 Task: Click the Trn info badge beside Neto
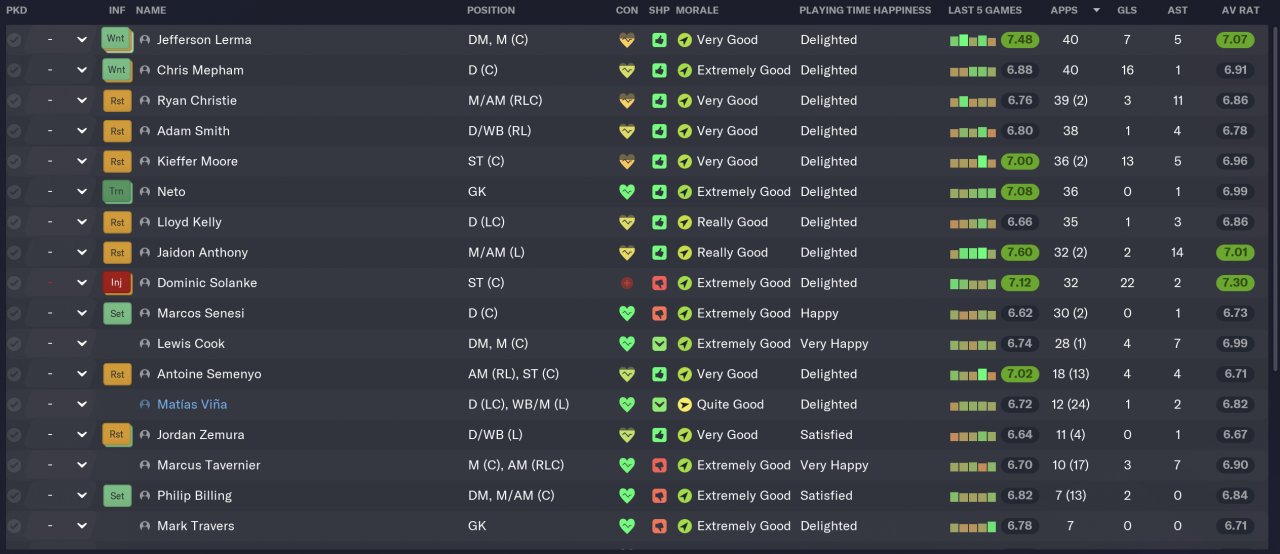(117, 192)
